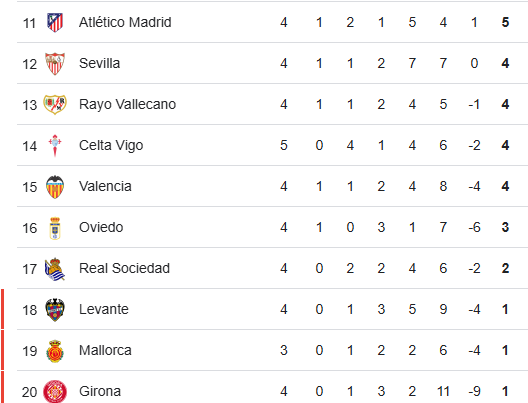
Task: Open Real Sociedad team page
Action: pos(125,268)
